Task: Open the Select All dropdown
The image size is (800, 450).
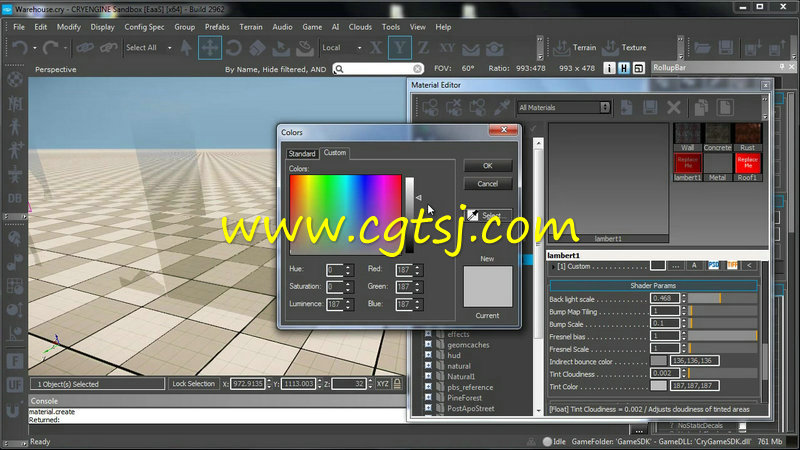Action: (x=149, y=47)
